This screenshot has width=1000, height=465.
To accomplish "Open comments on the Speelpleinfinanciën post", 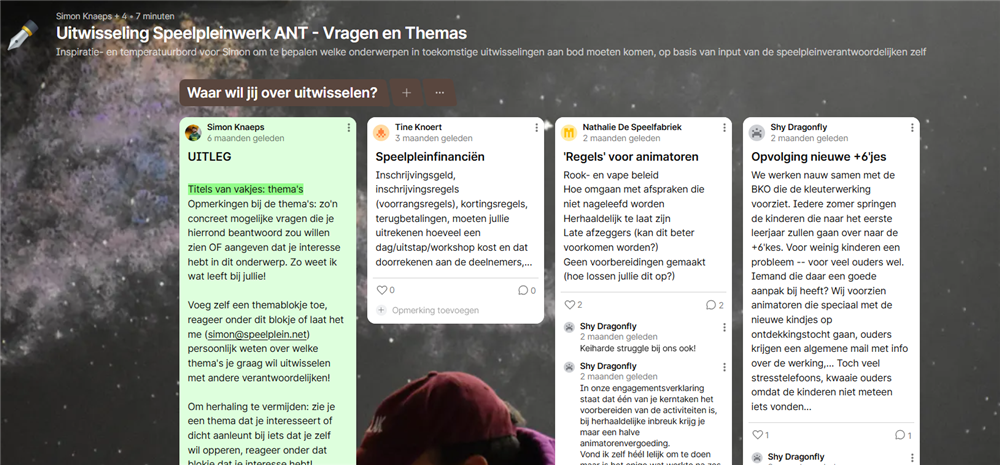I will [523, 290].
